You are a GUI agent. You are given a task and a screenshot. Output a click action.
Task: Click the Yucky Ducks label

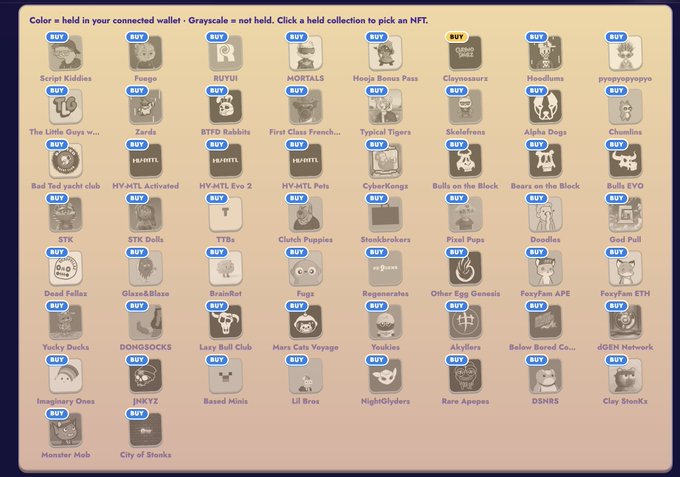click(65, 347)
